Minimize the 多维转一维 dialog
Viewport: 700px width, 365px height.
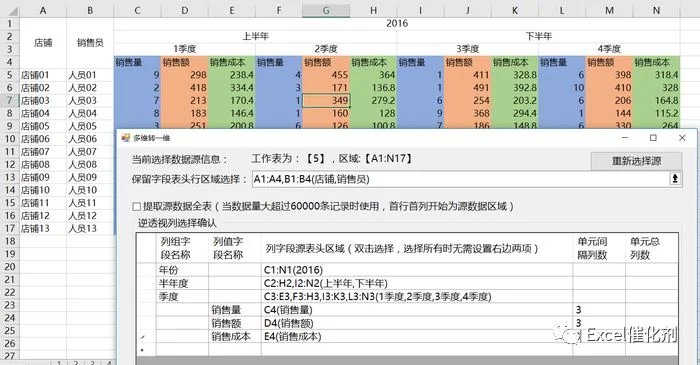(x=625, y=138)
